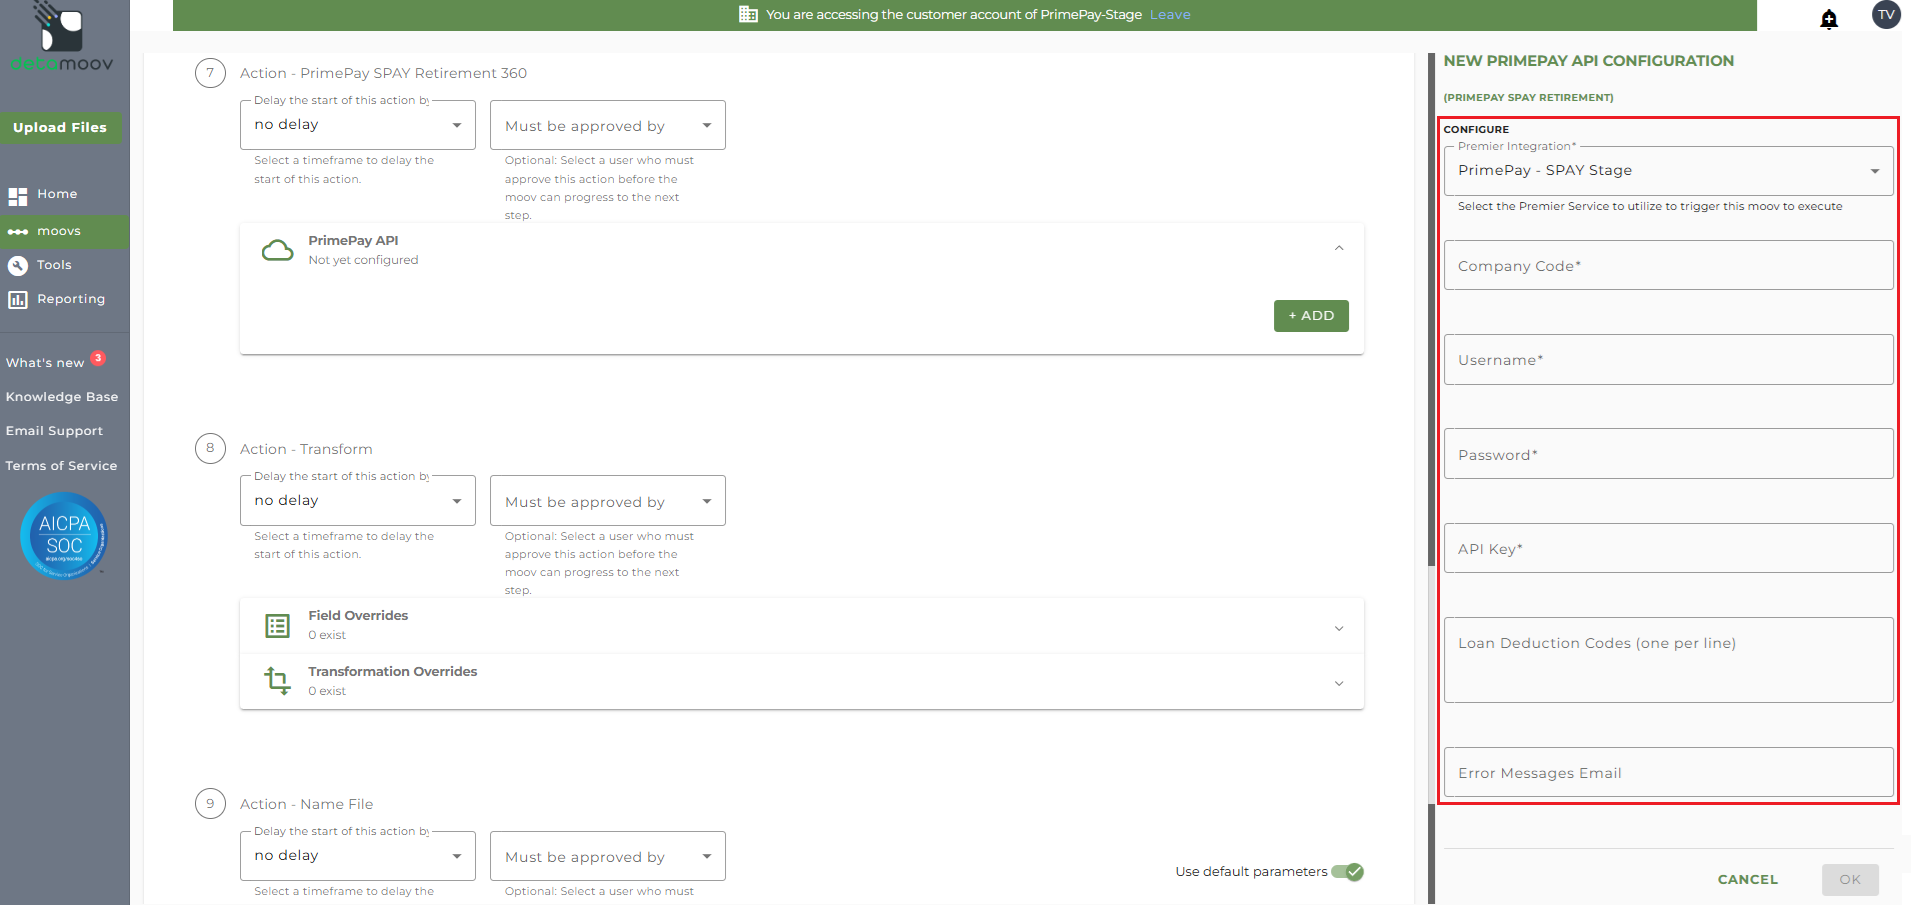The image size is (1911, 905).
Task: Click the PrimePay API cloud icon
Action: coord(278,250)
